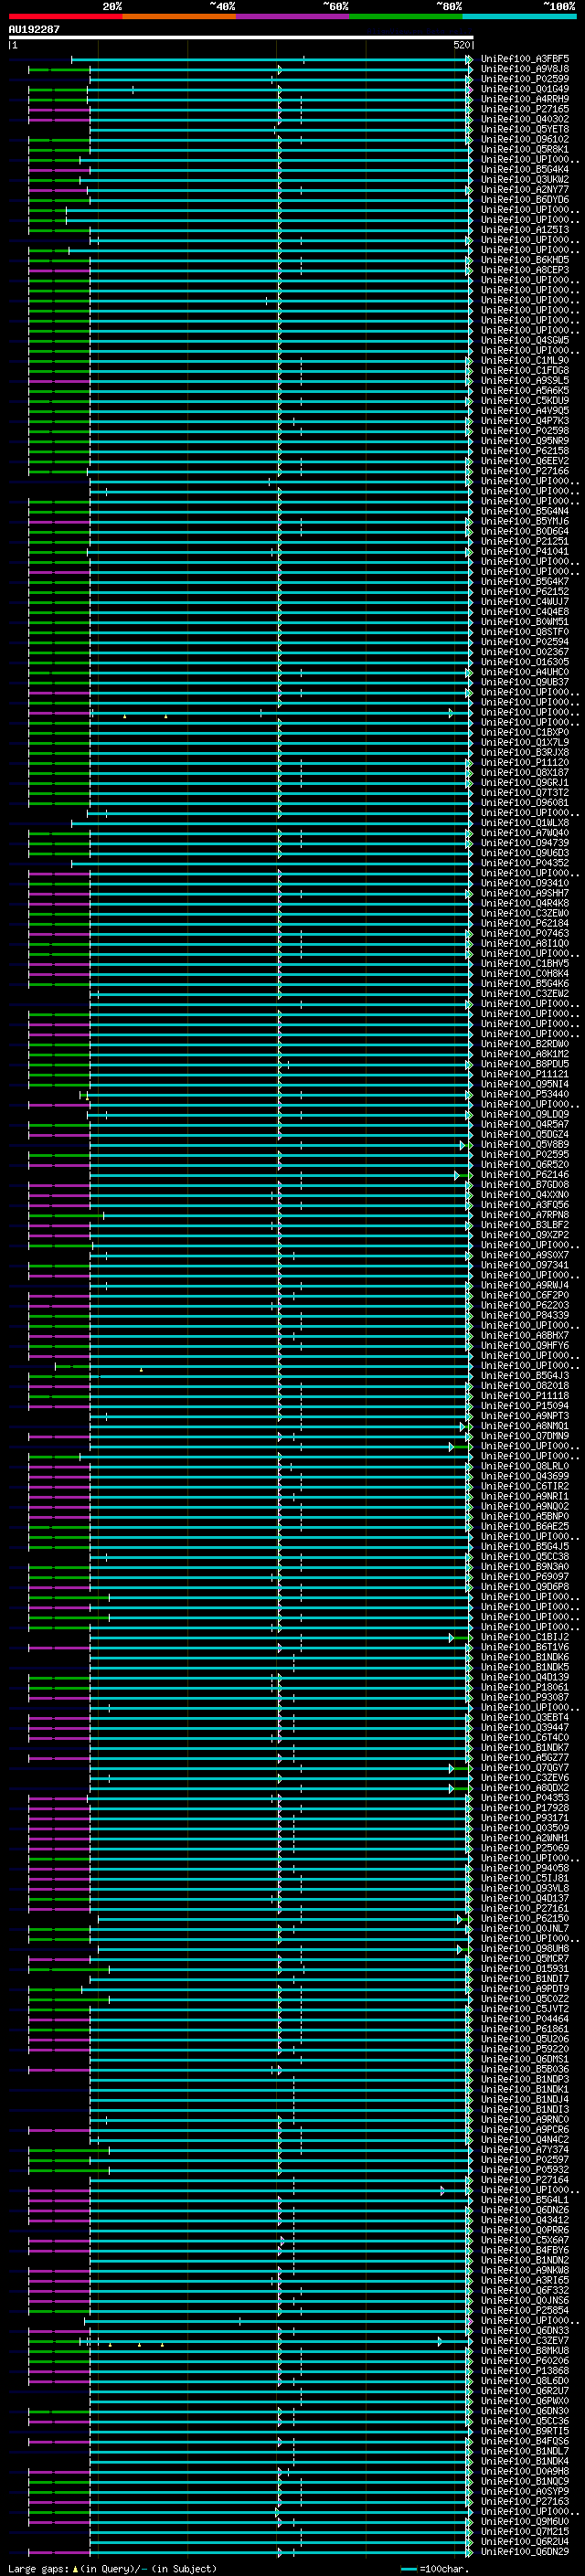The height and width of the screenshot is (2576, 585).
Task: Select hit label UniRef100_Q8STF0
Action: tap(525, 632)
